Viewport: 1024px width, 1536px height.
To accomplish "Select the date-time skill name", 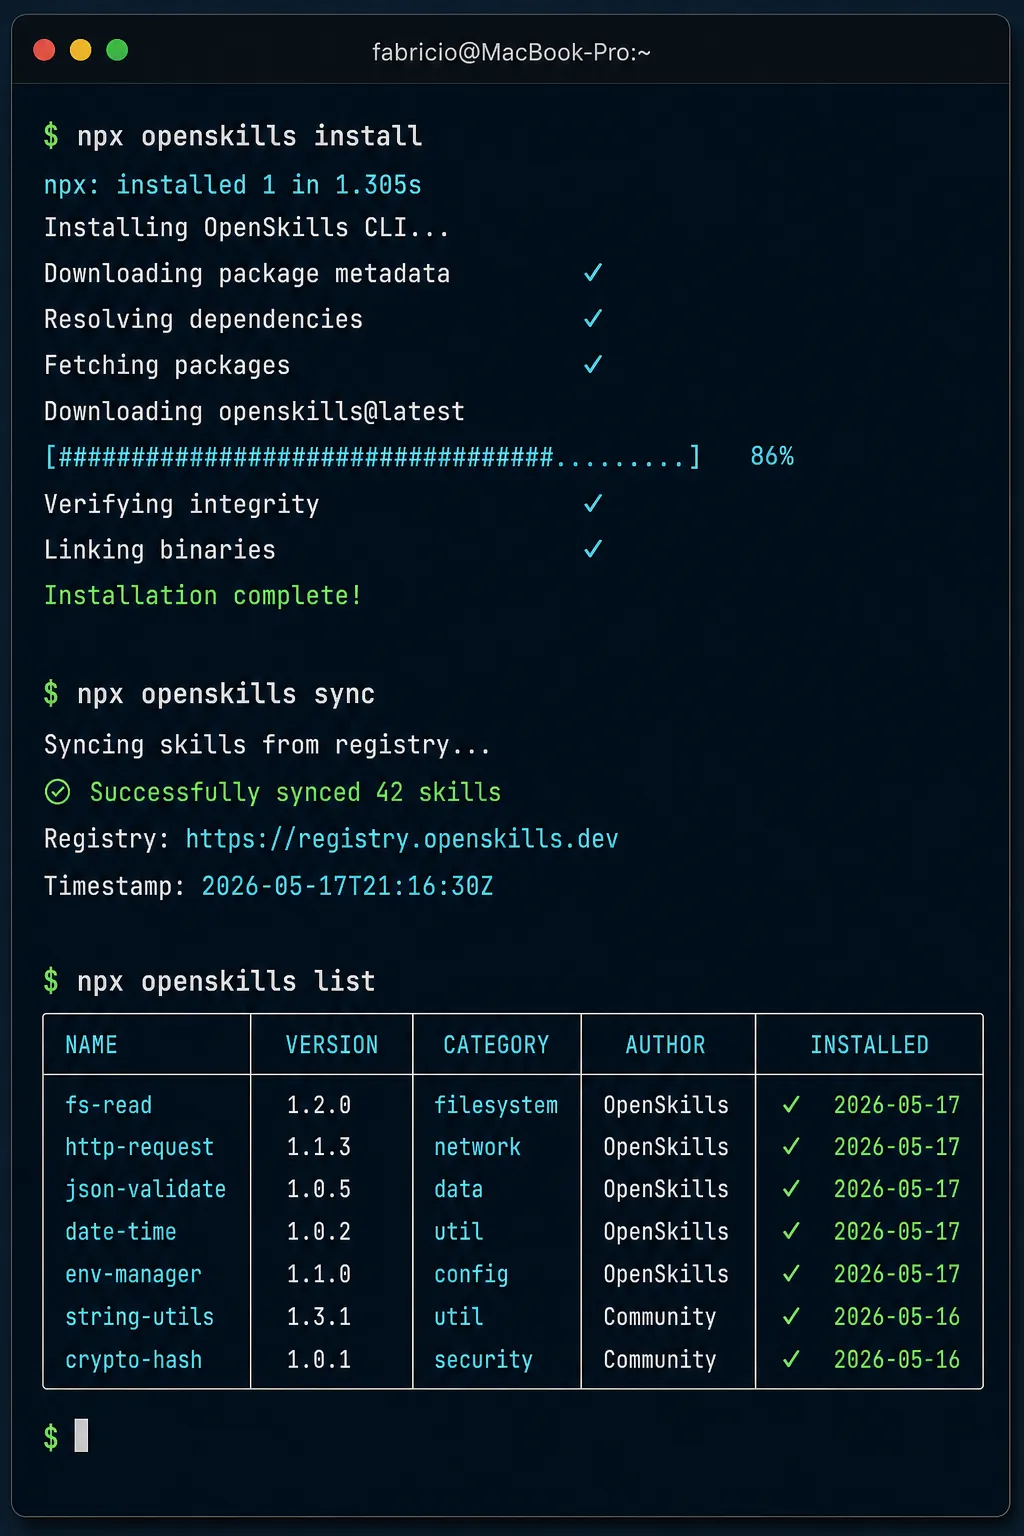I will pos(120,1232).
